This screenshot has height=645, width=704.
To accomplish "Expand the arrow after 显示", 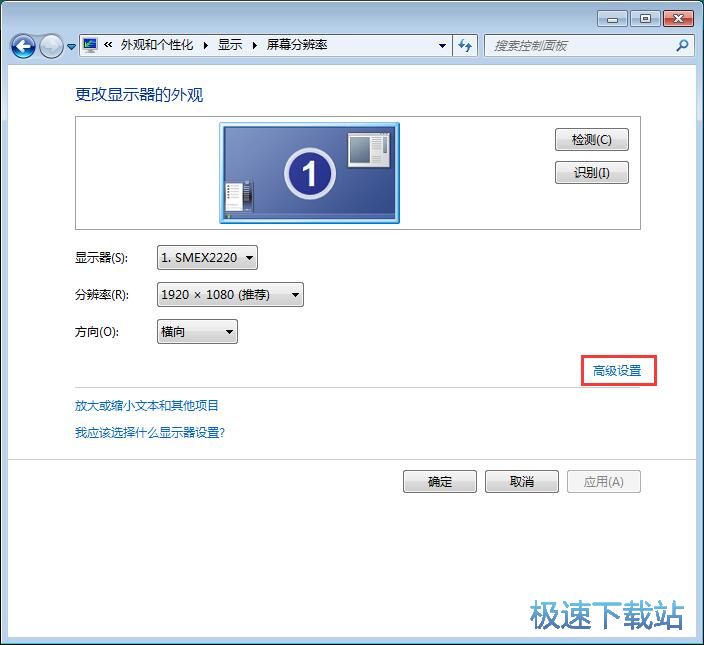I will tap(255, 45).
